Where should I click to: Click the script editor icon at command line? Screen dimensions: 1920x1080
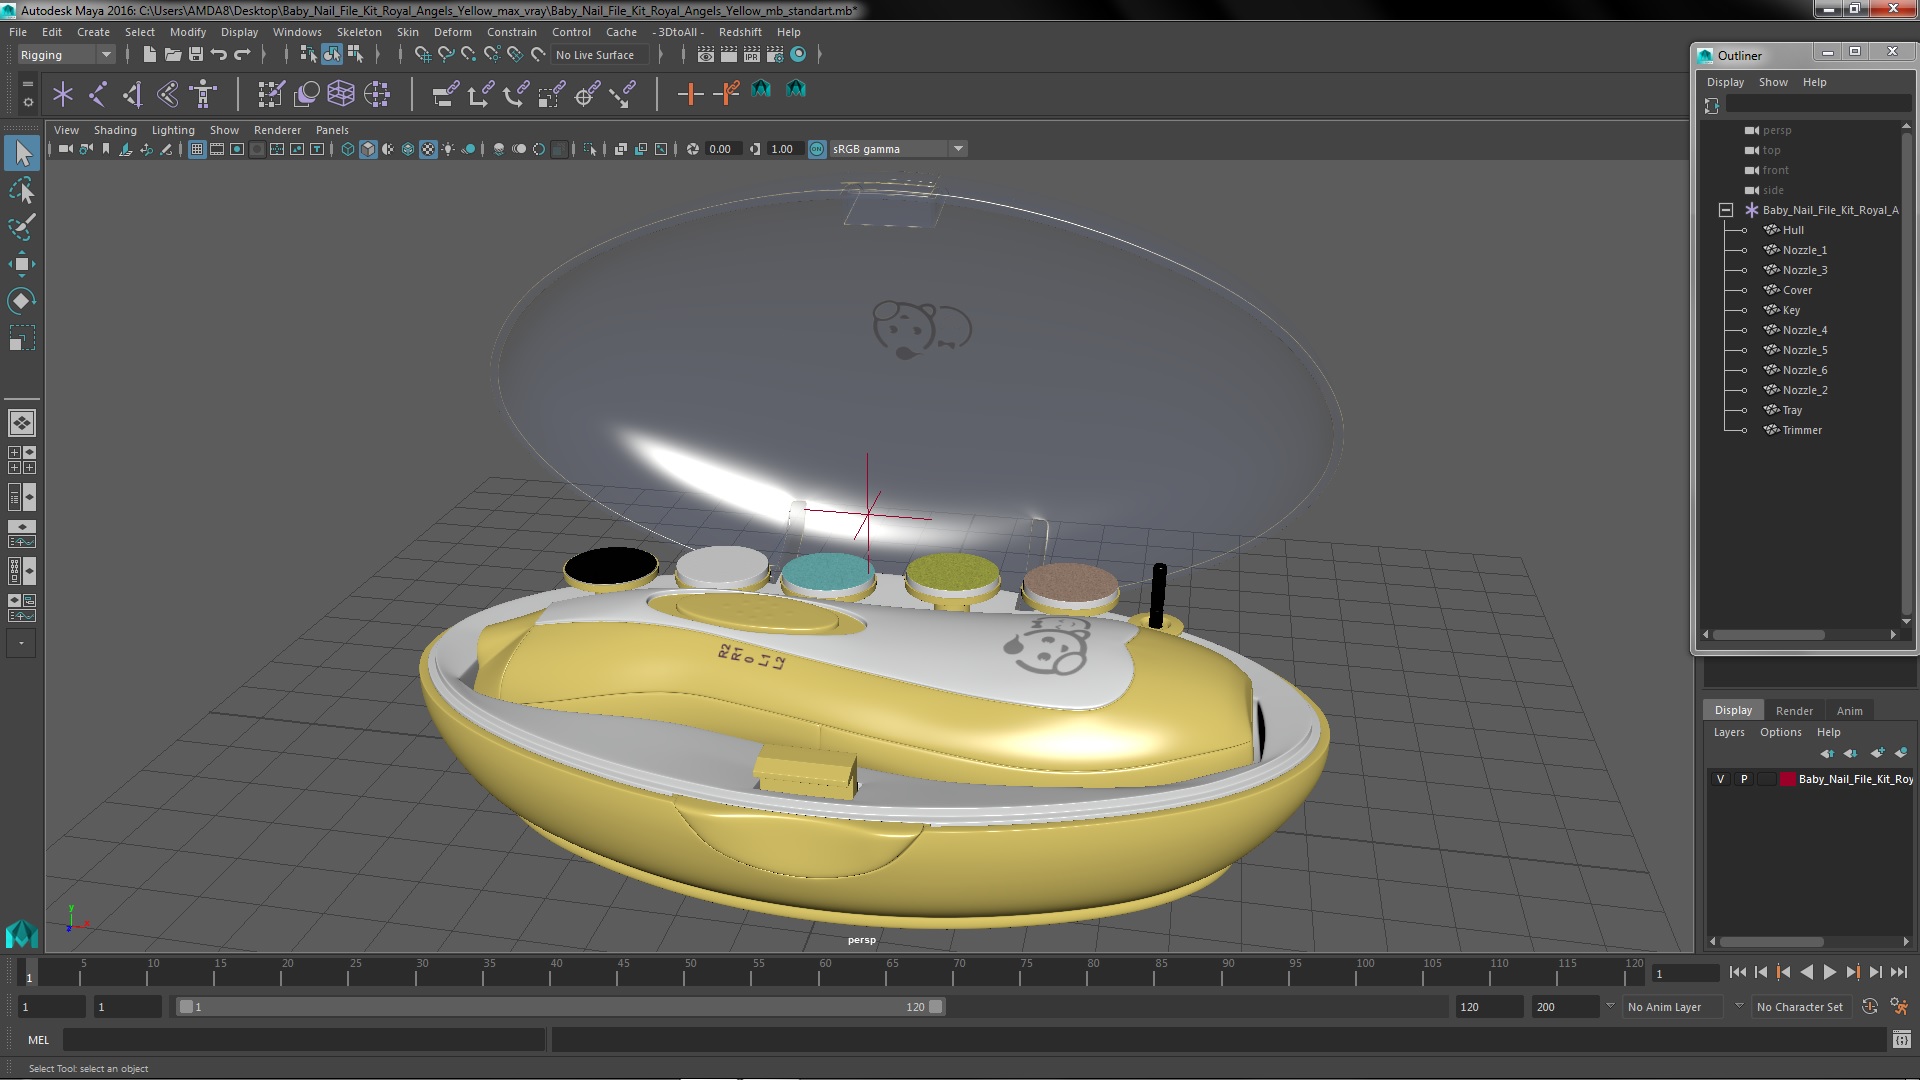1901,1040
